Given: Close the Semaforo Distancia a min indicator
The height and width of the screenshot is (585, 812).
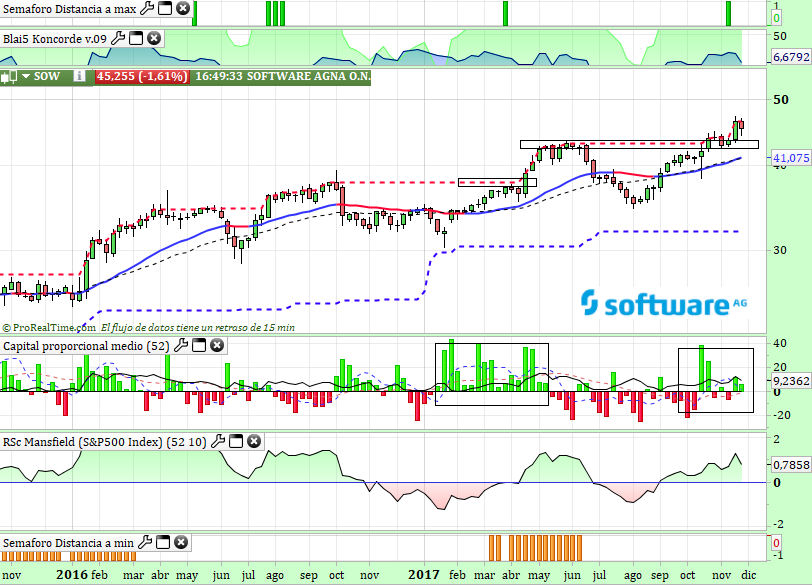Looking at the screenshot, I should (181, 542).
